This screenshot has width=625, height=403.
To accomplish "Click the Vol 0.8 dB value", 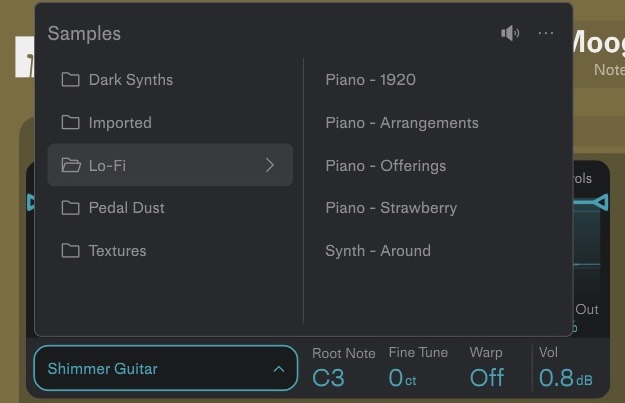I will point(565,378).
